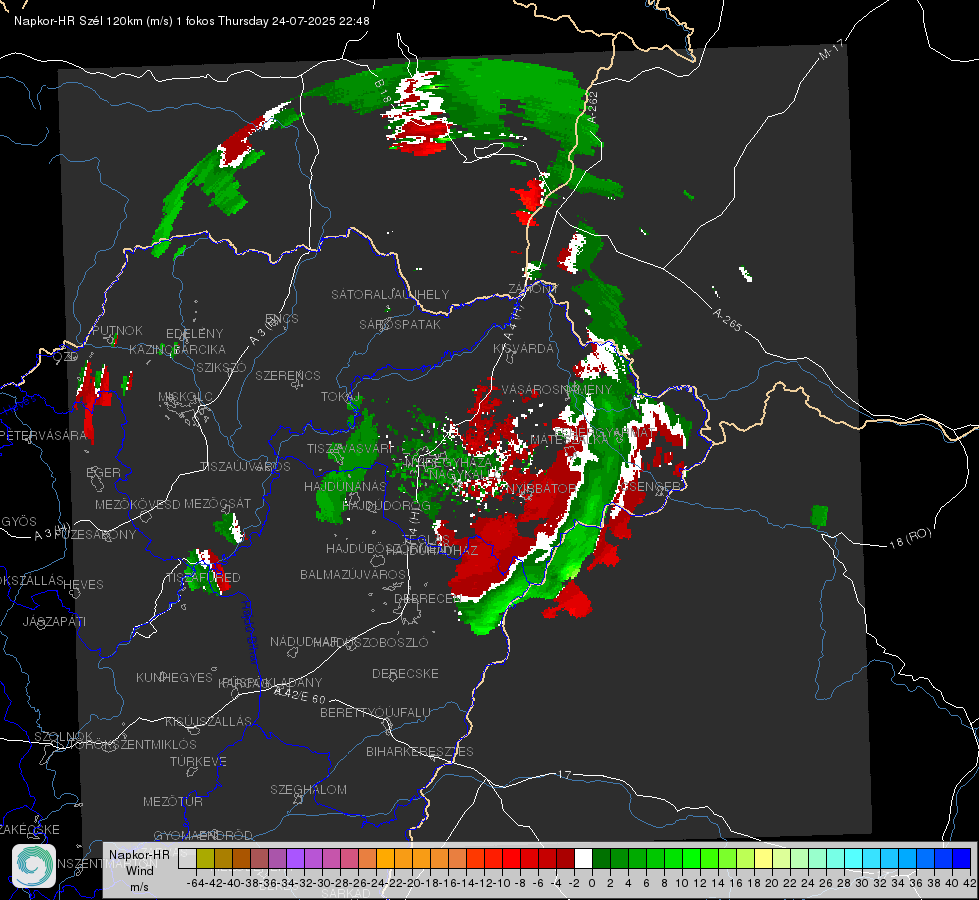The image size is (979, 900).
Task: Click the EDELÉNY city label
Action: pos(195,334)
